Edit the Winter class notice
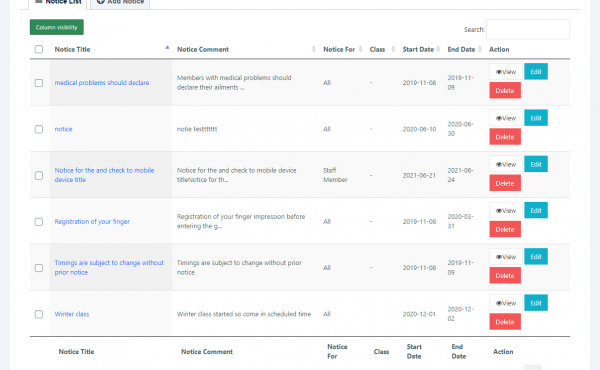Screen dimensions: 600x370 536,303
